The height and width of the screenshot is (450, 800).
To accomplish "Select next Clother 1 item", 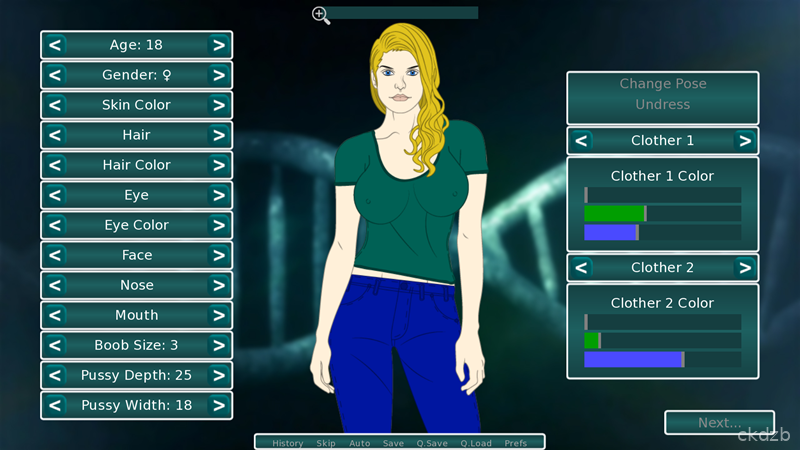I will (745, 141).
